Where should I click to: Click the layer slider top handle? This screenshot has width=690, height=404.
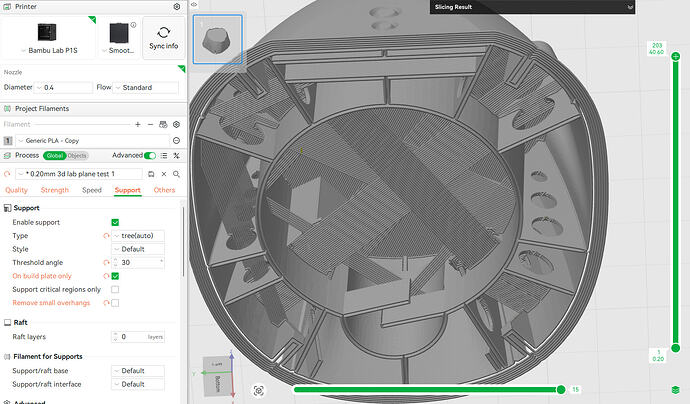point(675,56)
